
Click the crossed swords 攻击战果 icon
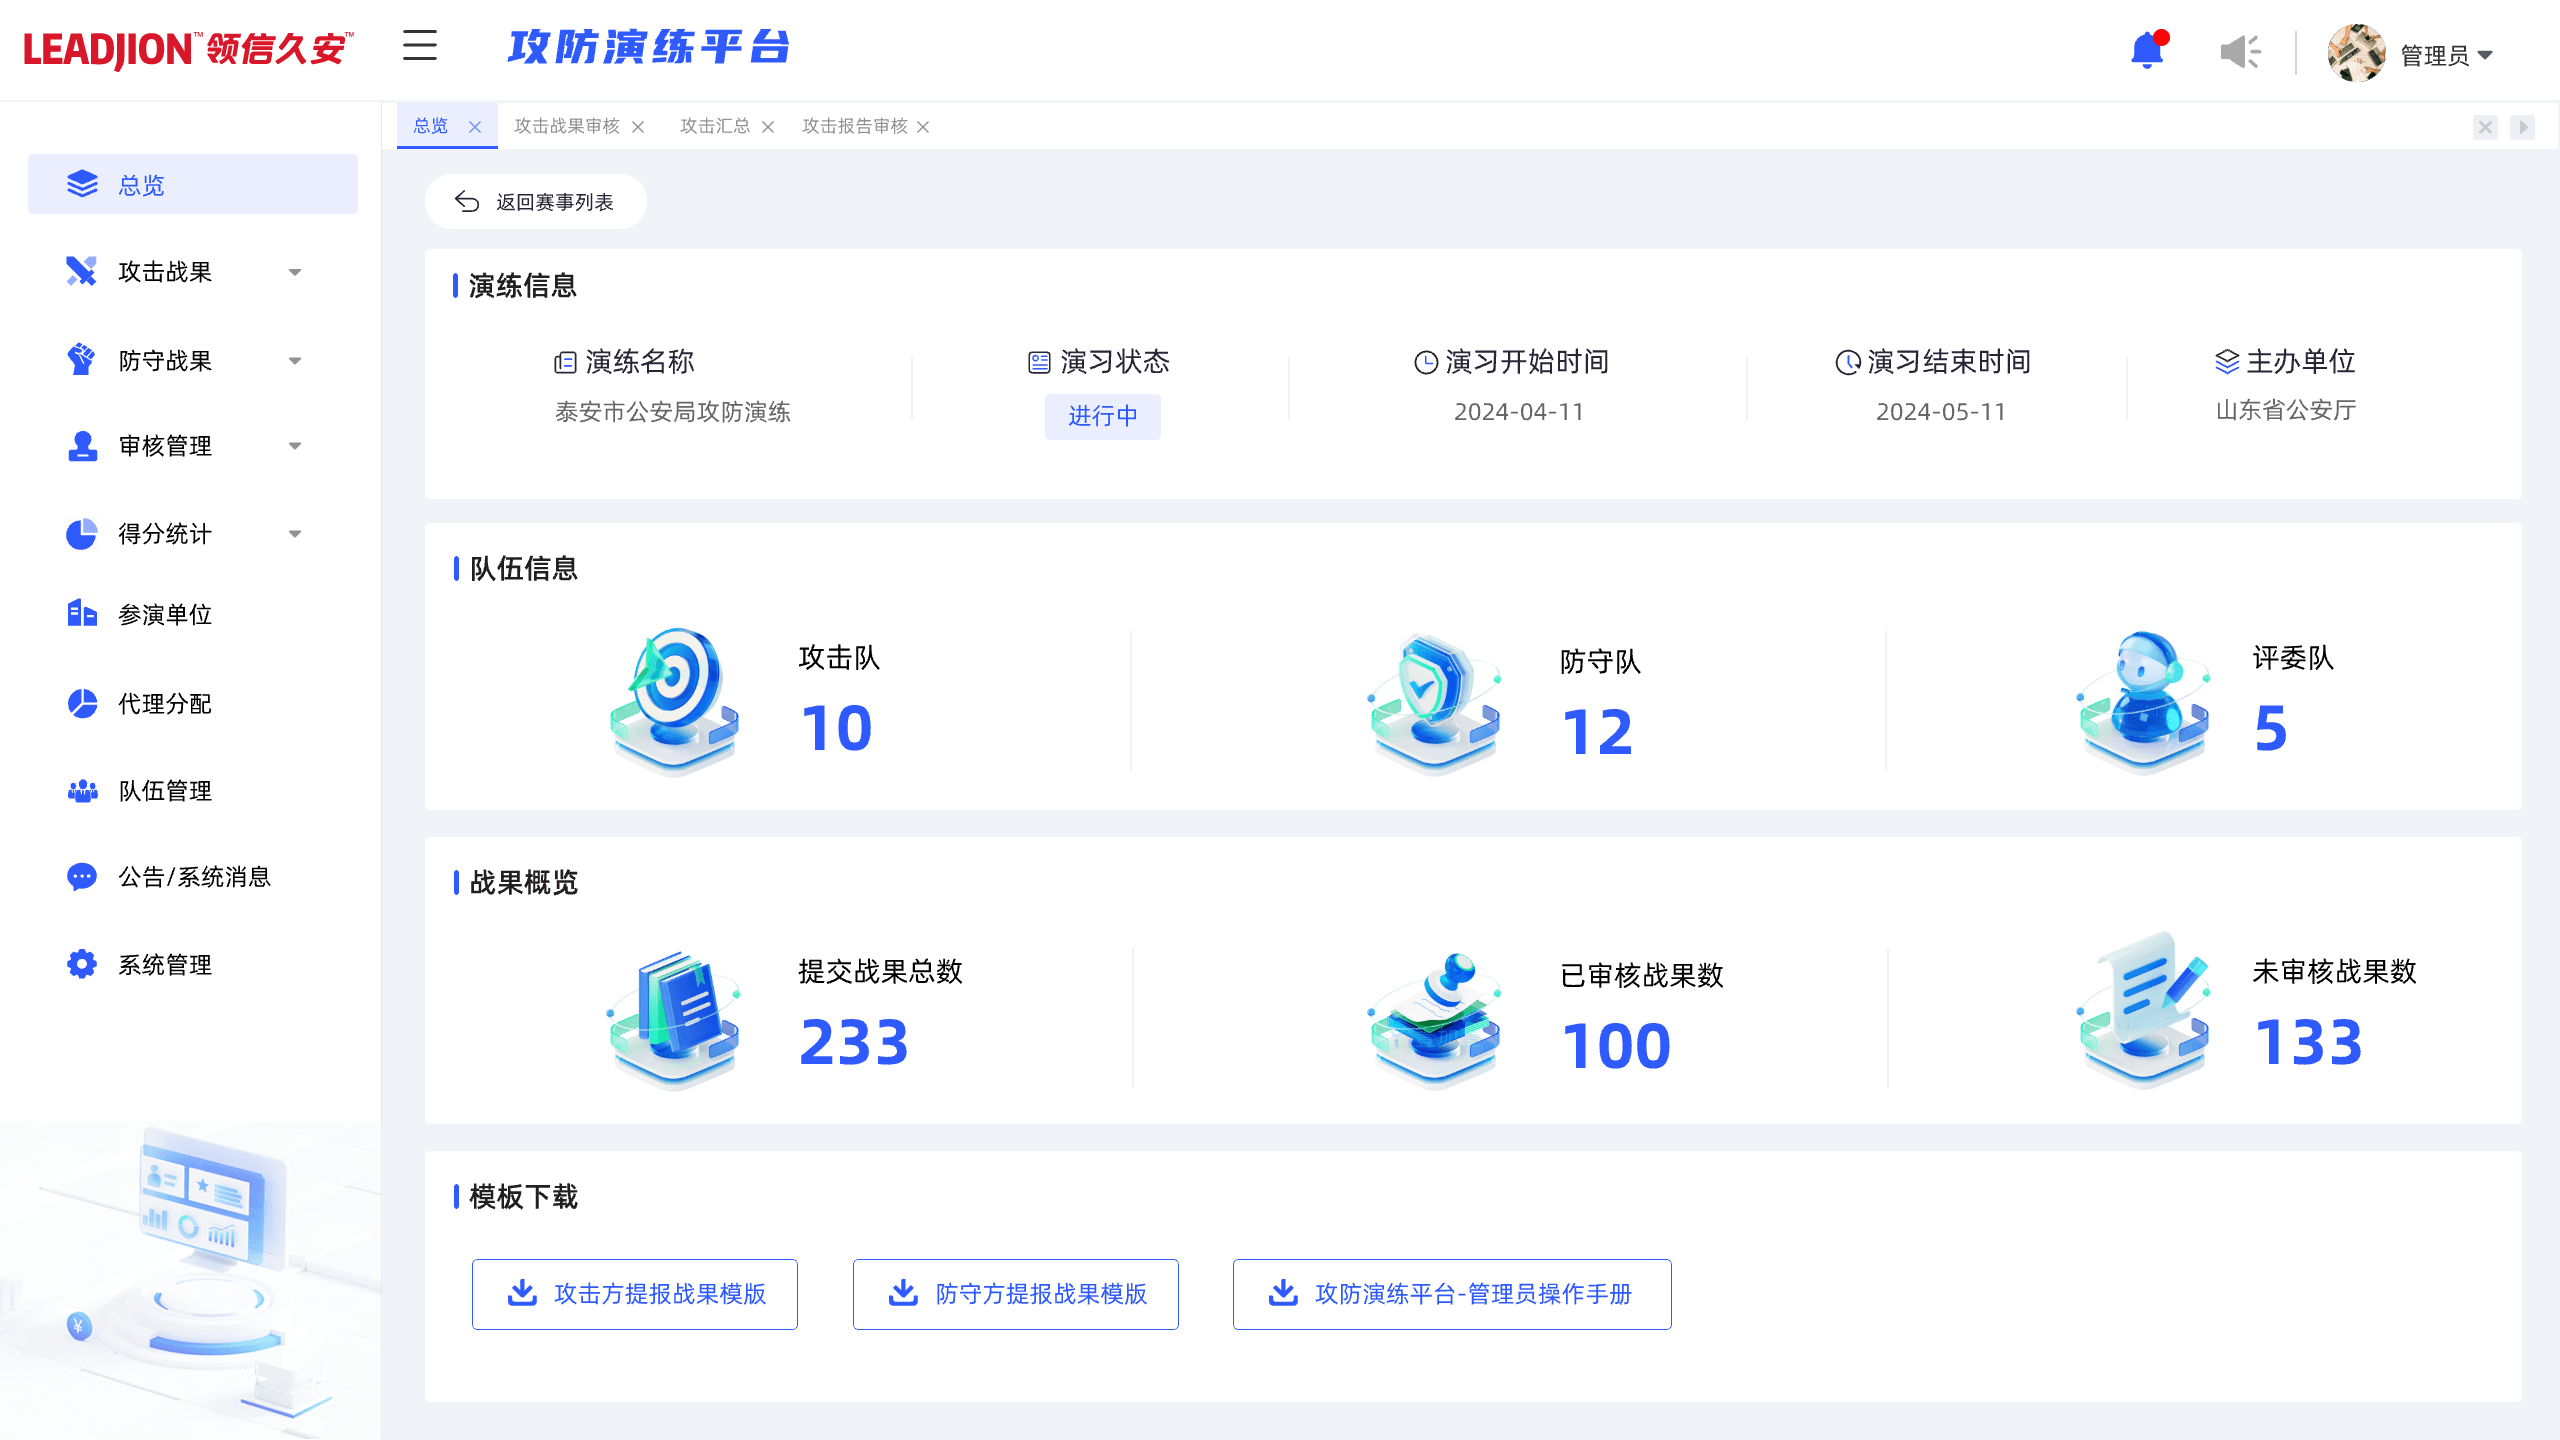point(82,272)
